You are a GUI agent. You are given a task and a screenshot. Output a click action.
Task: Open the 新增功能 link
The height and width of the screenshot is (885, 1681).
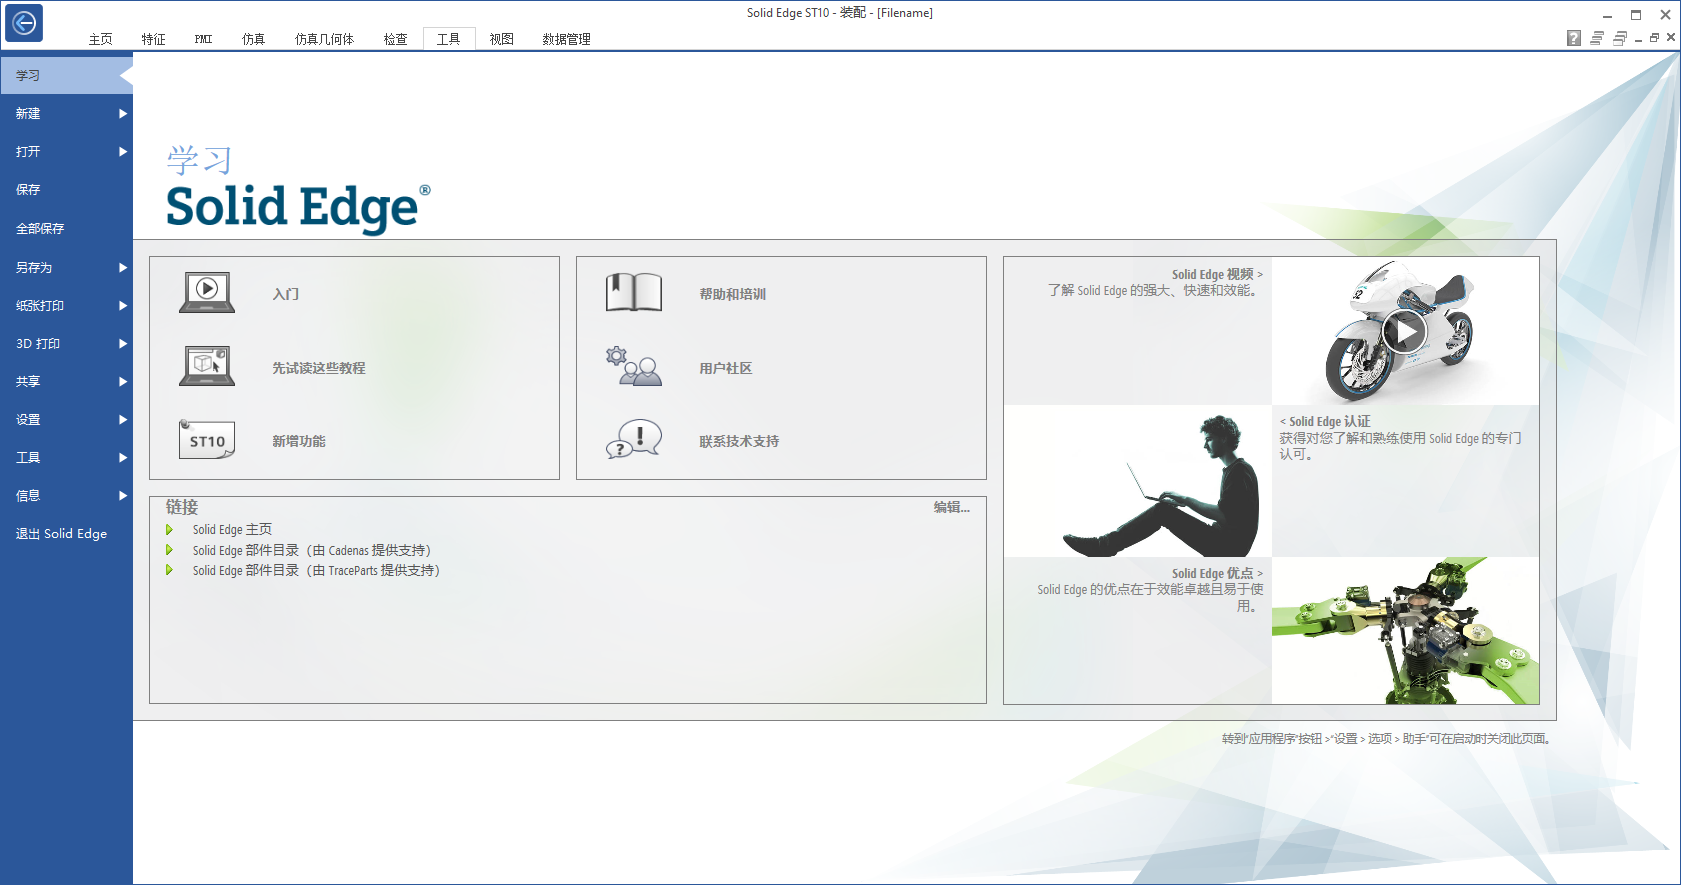pos(299,441)
